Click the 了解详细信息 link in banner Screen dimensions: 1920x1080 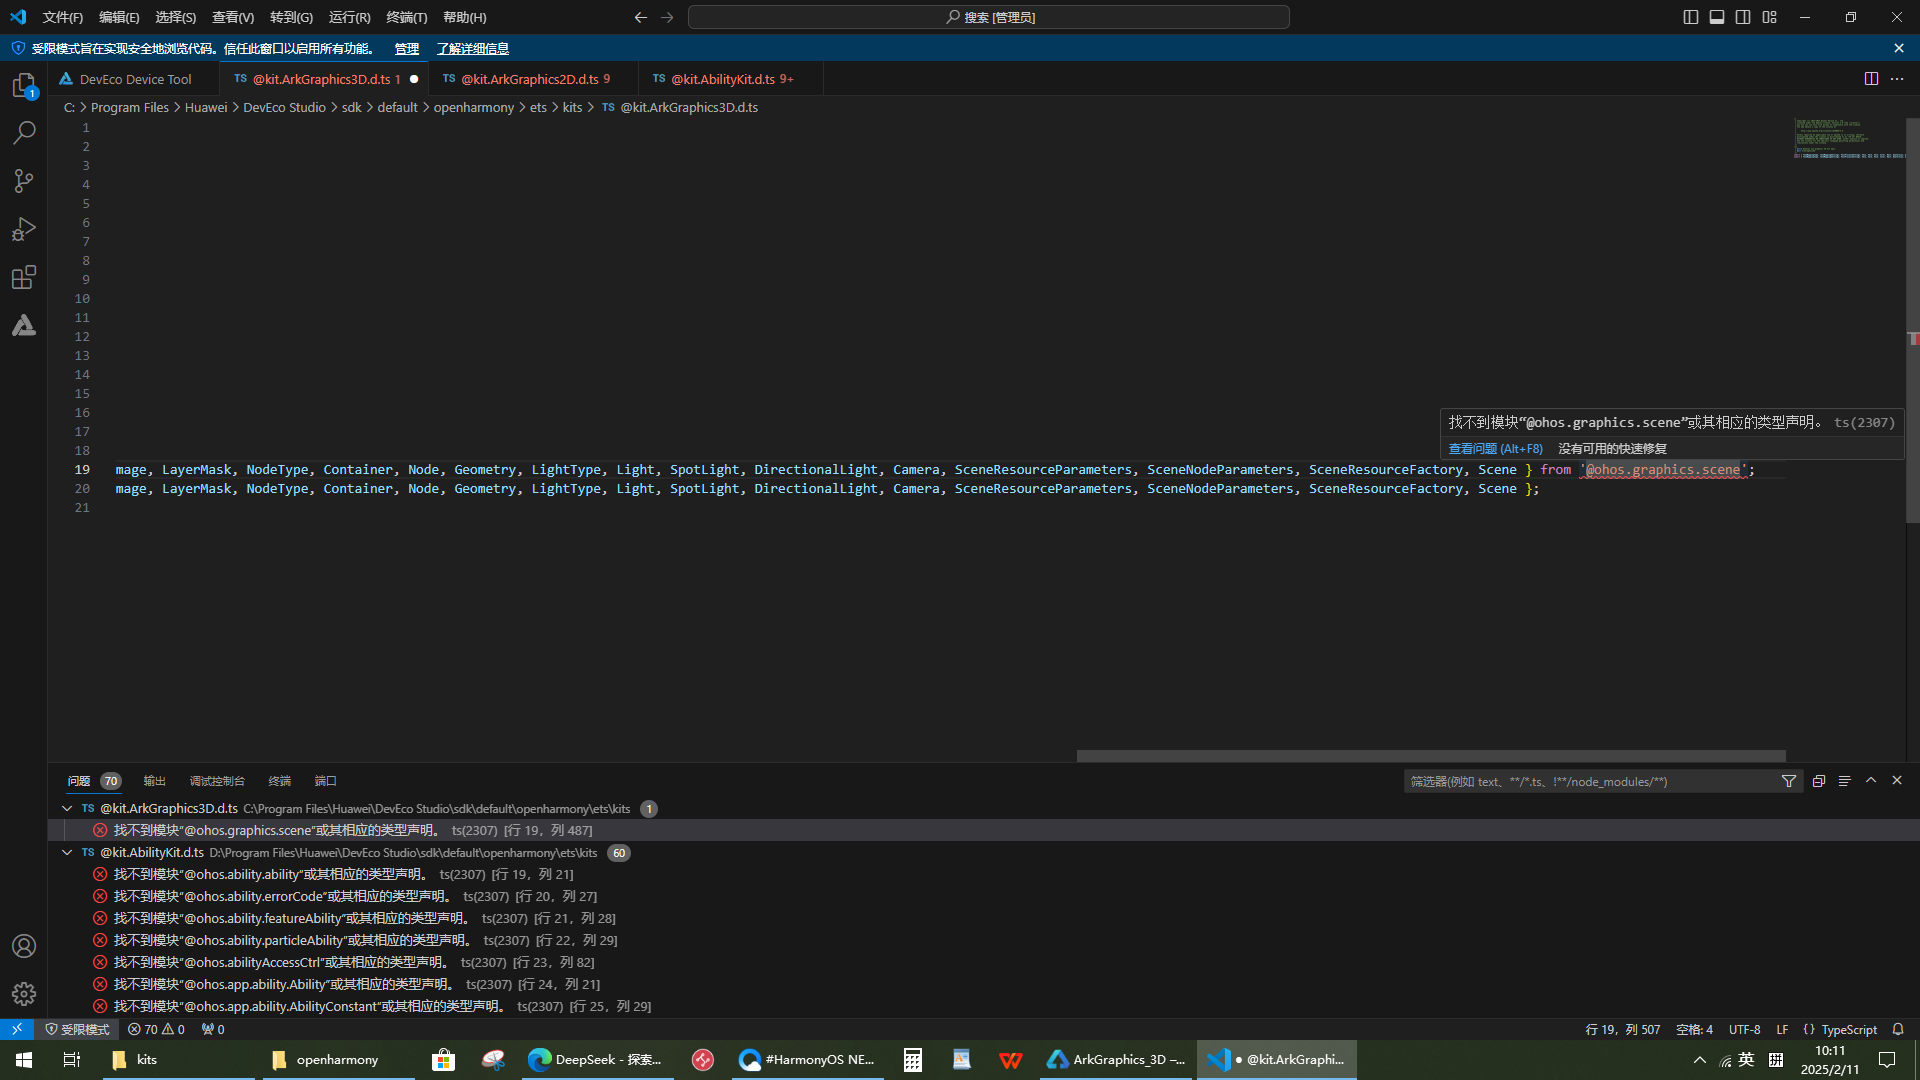[x=472, y=48]
